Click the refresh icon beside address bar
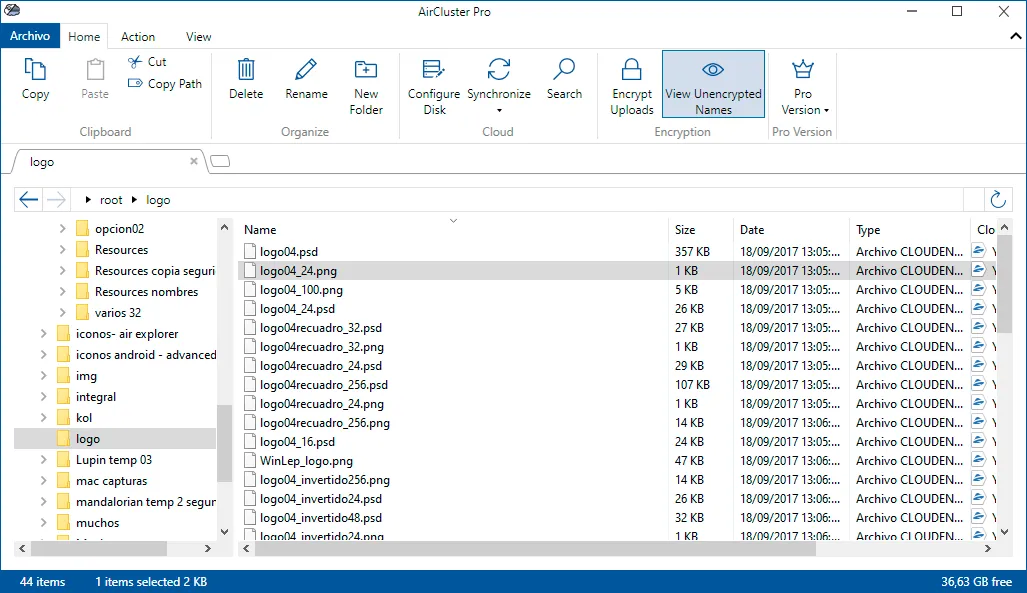Viewport: 1027px width, 593px height. pyautogui.click(x=998, y=199)
